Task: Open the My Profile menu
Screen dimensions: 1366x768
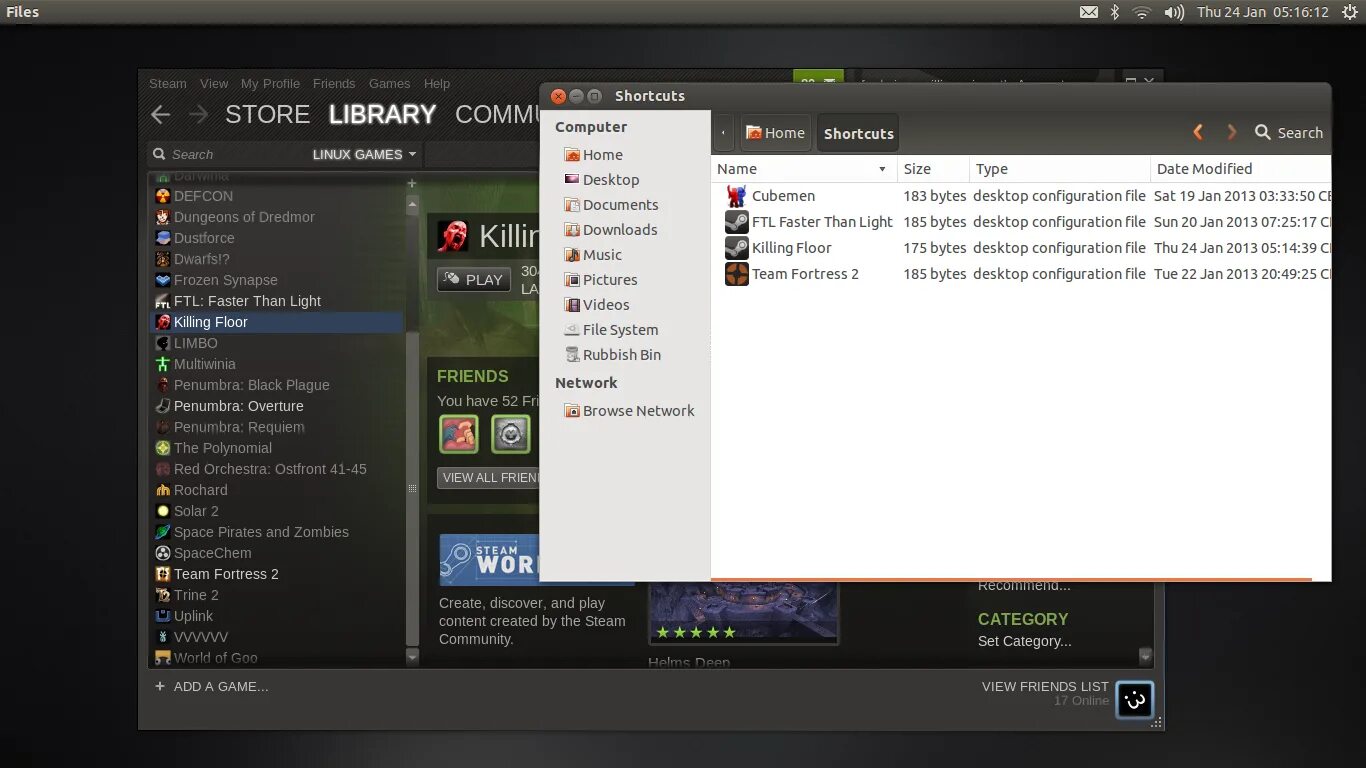Action: tap(270, 83)
